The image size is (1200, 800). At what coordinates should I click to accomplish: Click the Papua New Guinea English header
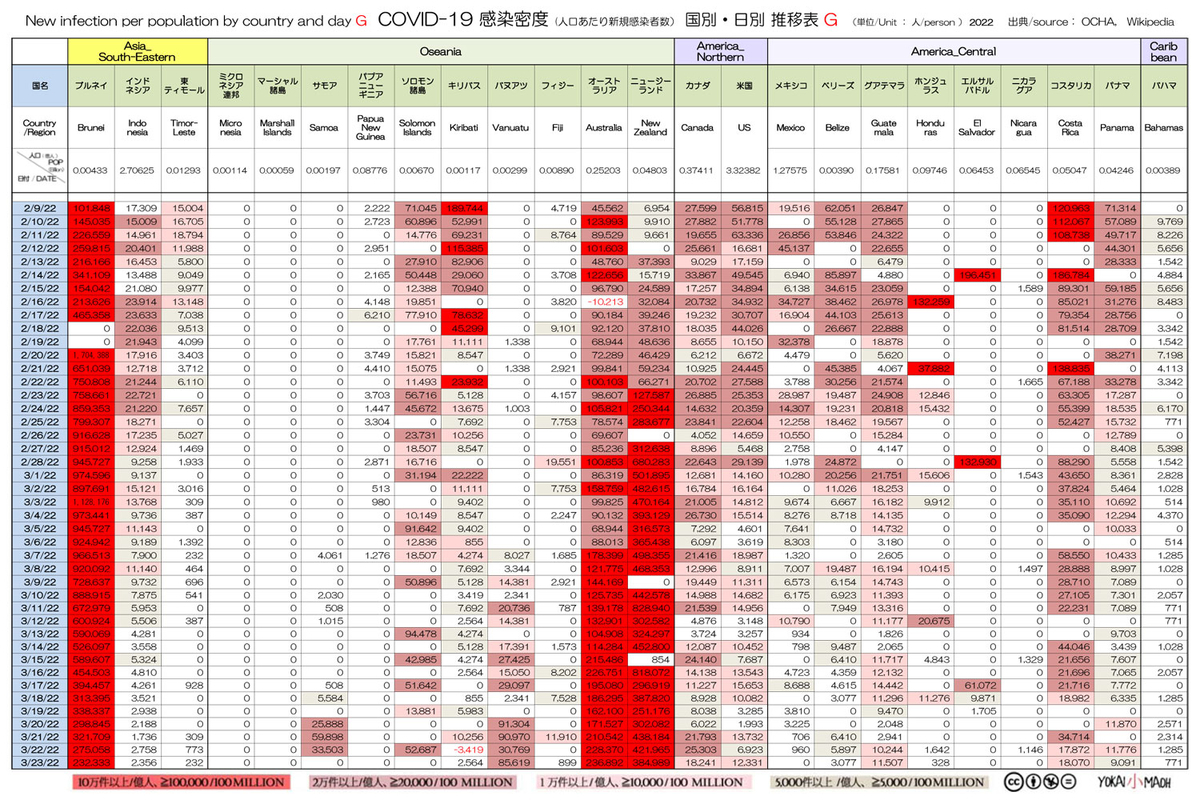(370, 128)
